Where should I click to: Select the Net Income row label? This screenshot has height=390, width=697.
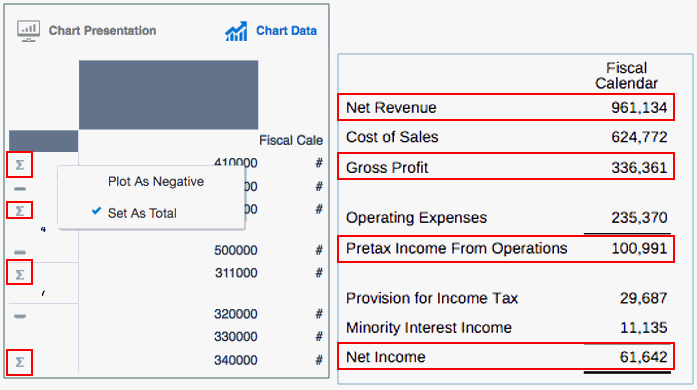[386, 357]
